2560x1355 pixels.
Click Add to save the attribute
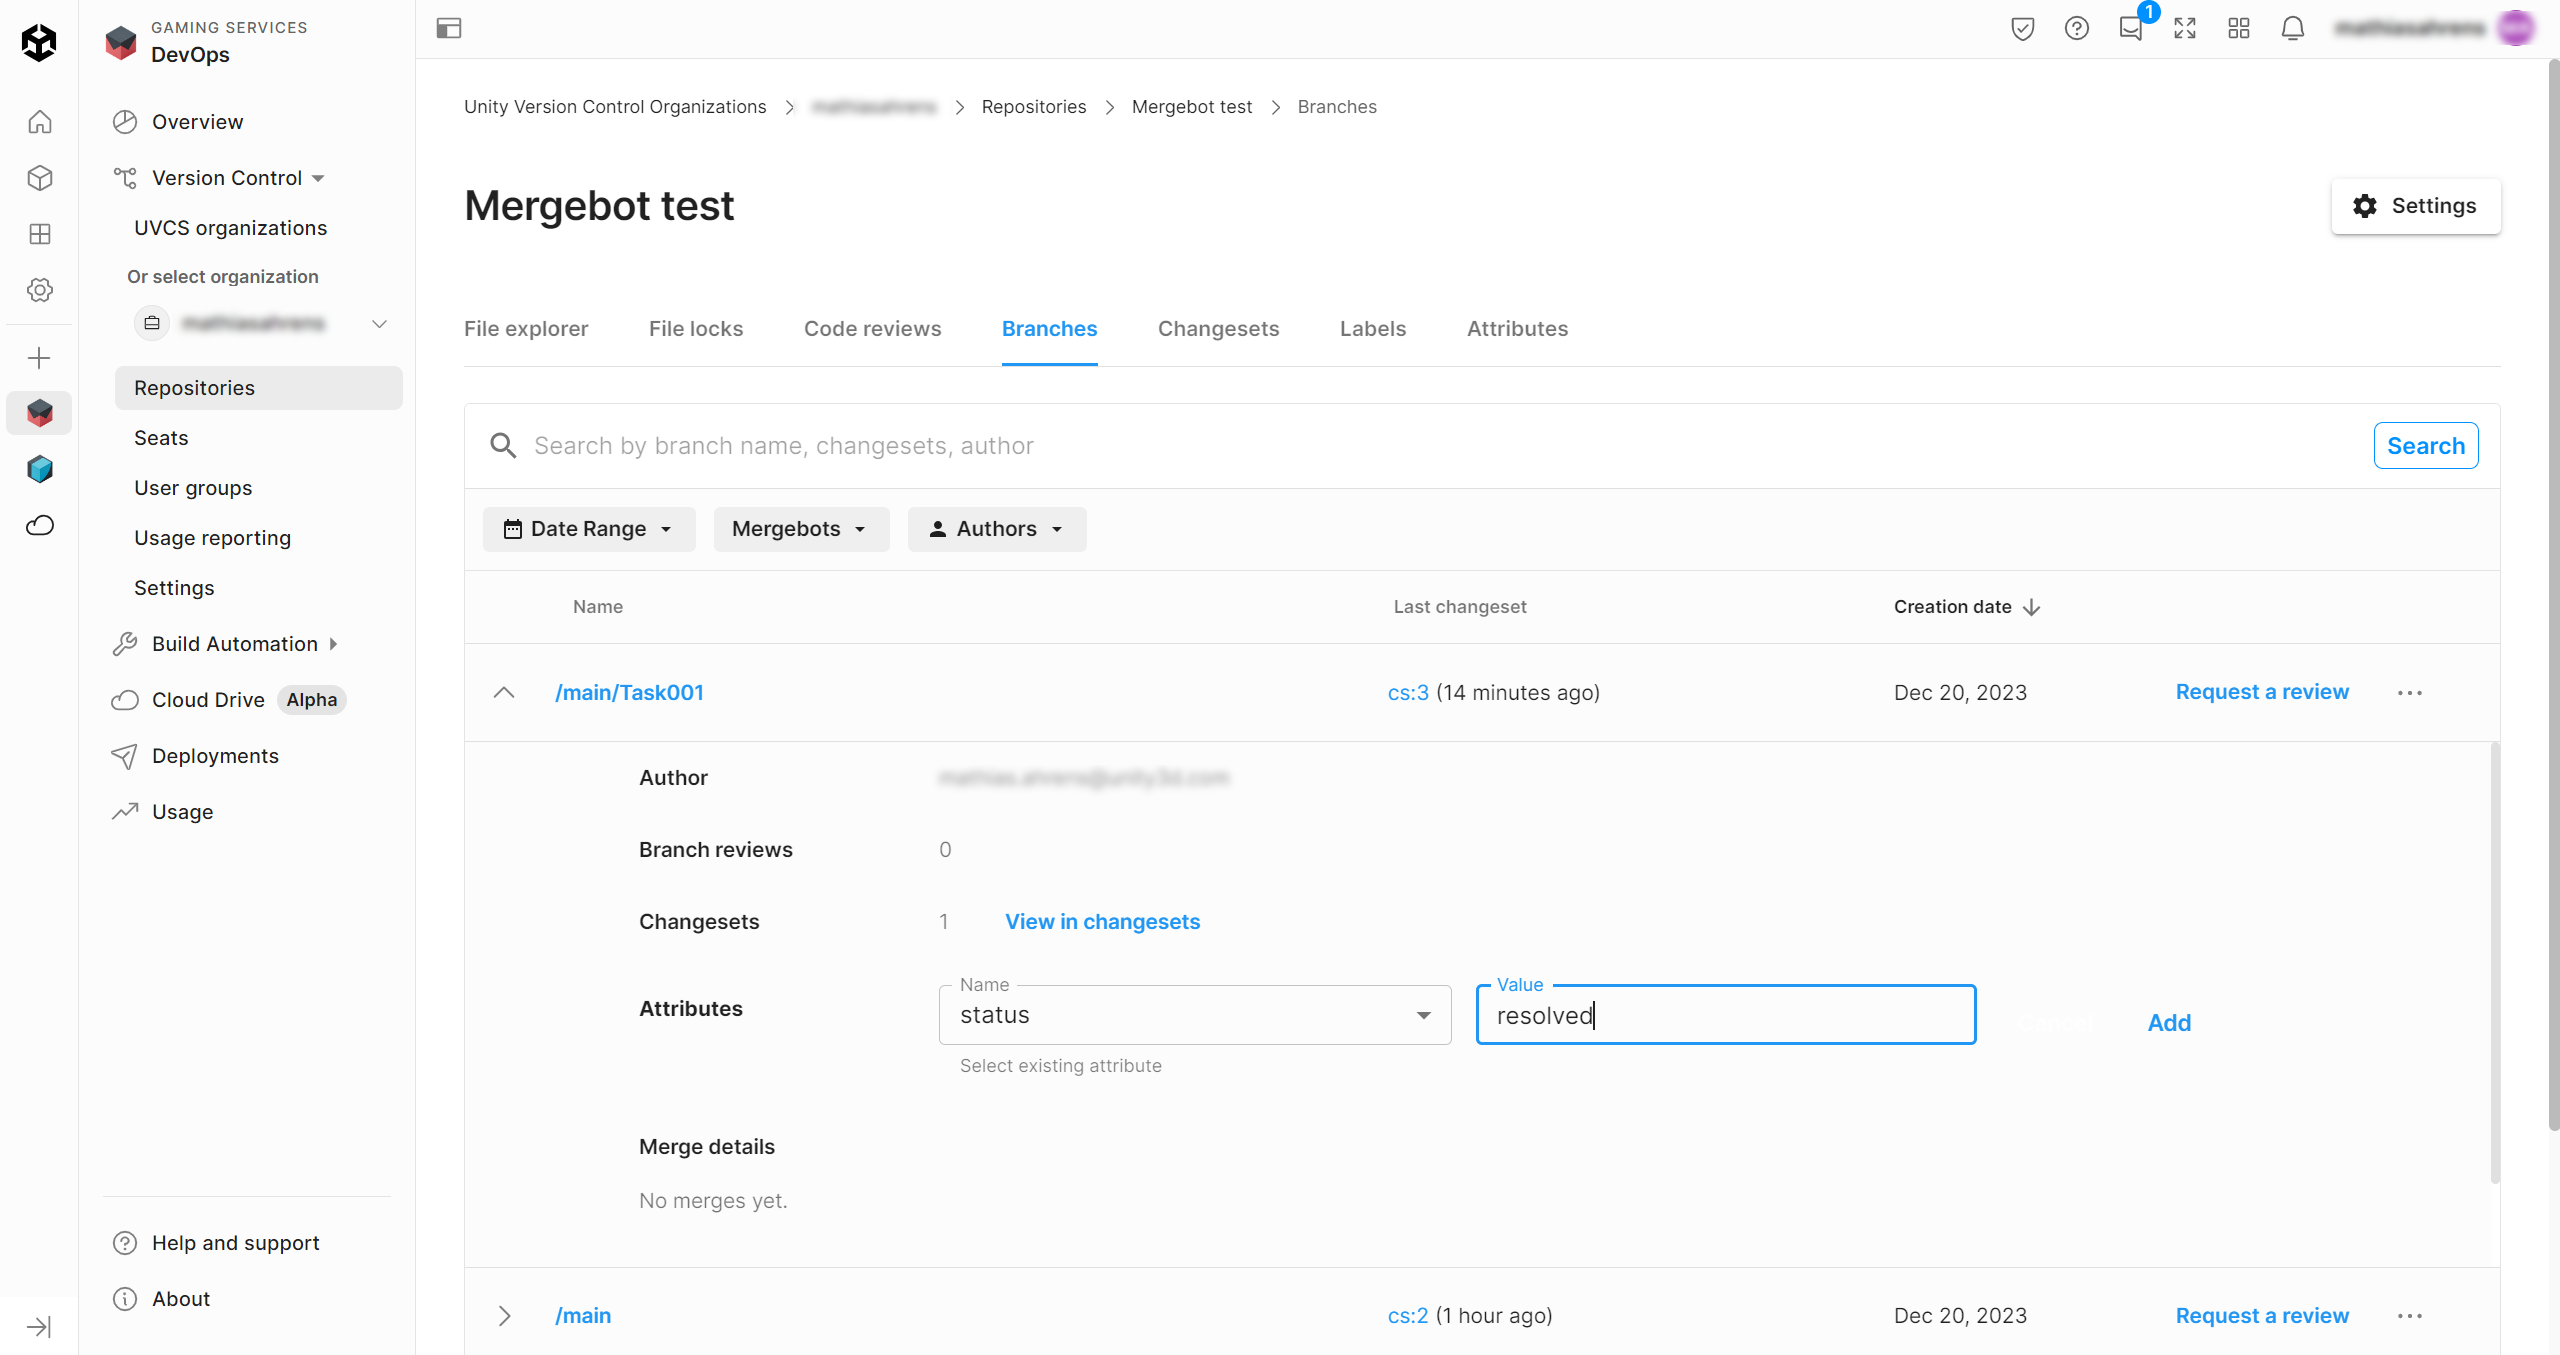coord(2168,1022)
